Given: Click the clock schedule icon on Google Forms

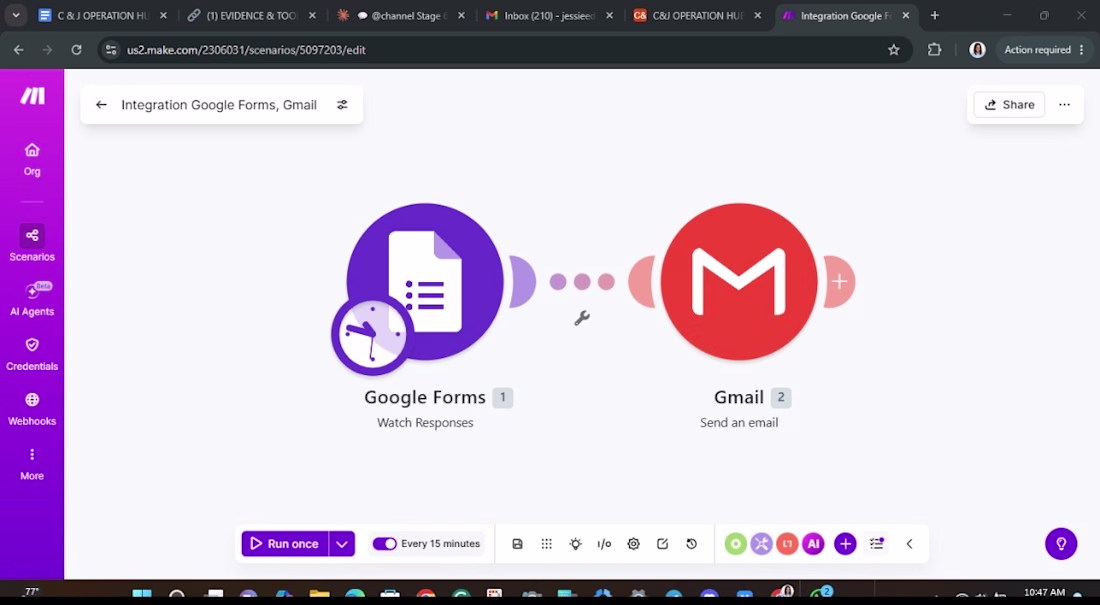Looking at the screenshot, I should (372, 335).
